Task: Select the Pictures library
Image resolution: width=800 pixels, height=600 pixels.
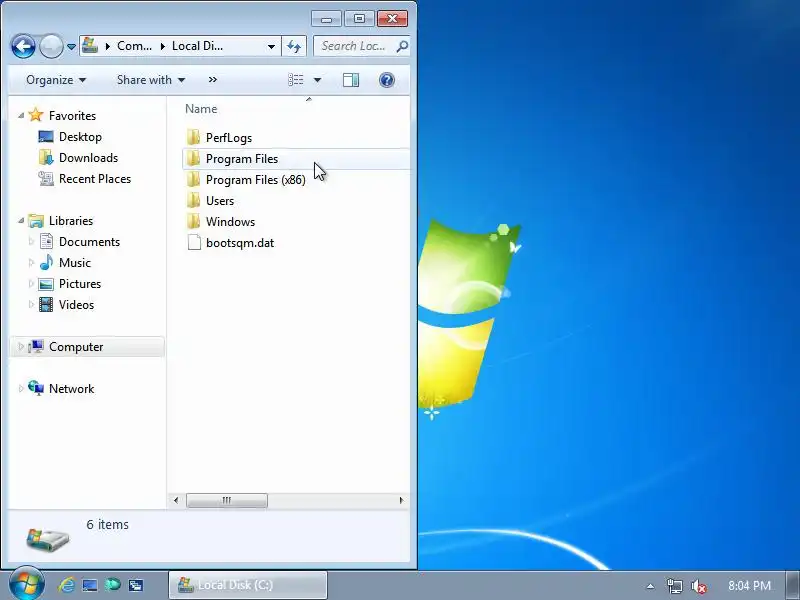Action: point(80,284)
